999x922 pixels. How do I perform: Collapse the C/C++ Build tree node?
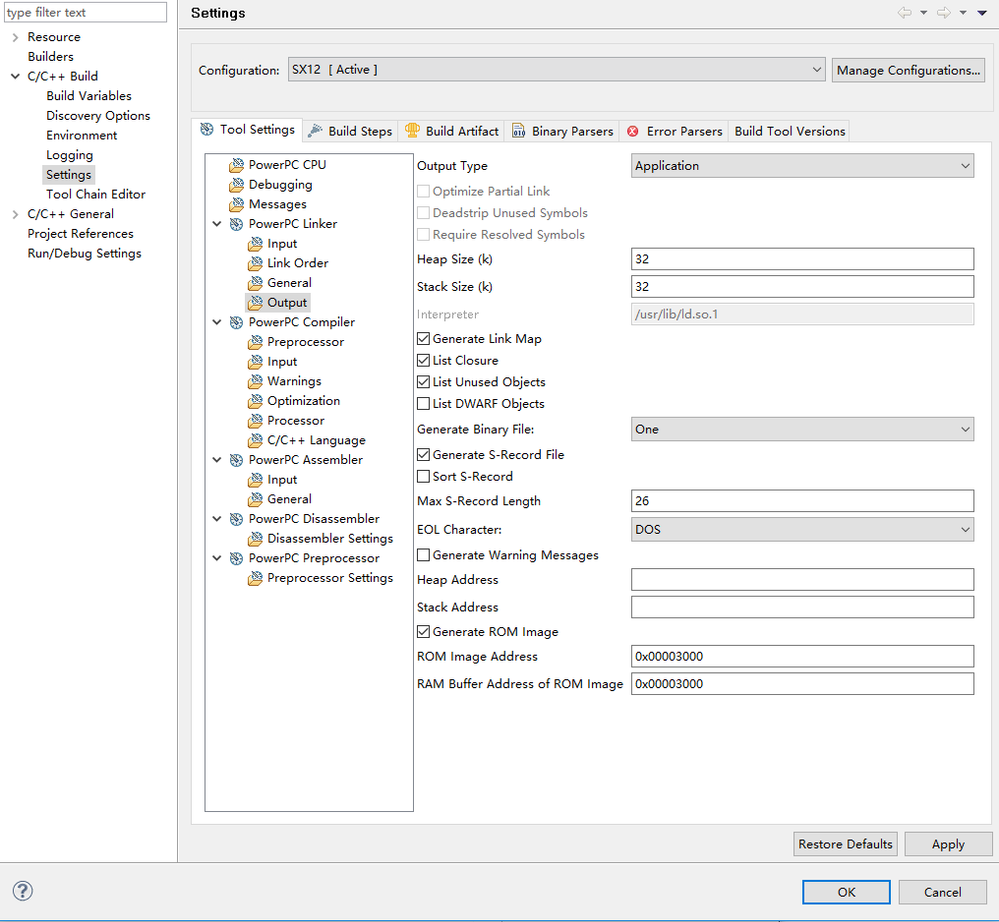(15, 76)
